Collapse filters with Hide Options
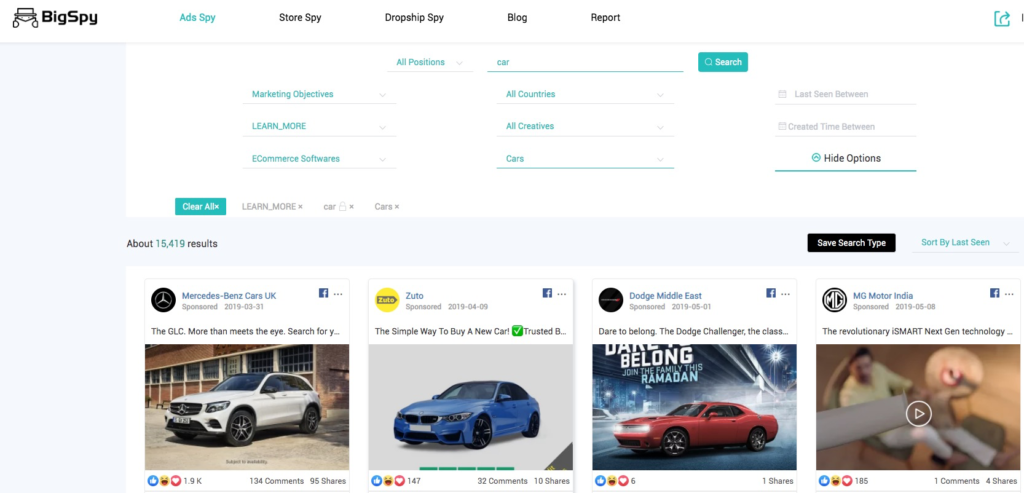 coord(846,158)
